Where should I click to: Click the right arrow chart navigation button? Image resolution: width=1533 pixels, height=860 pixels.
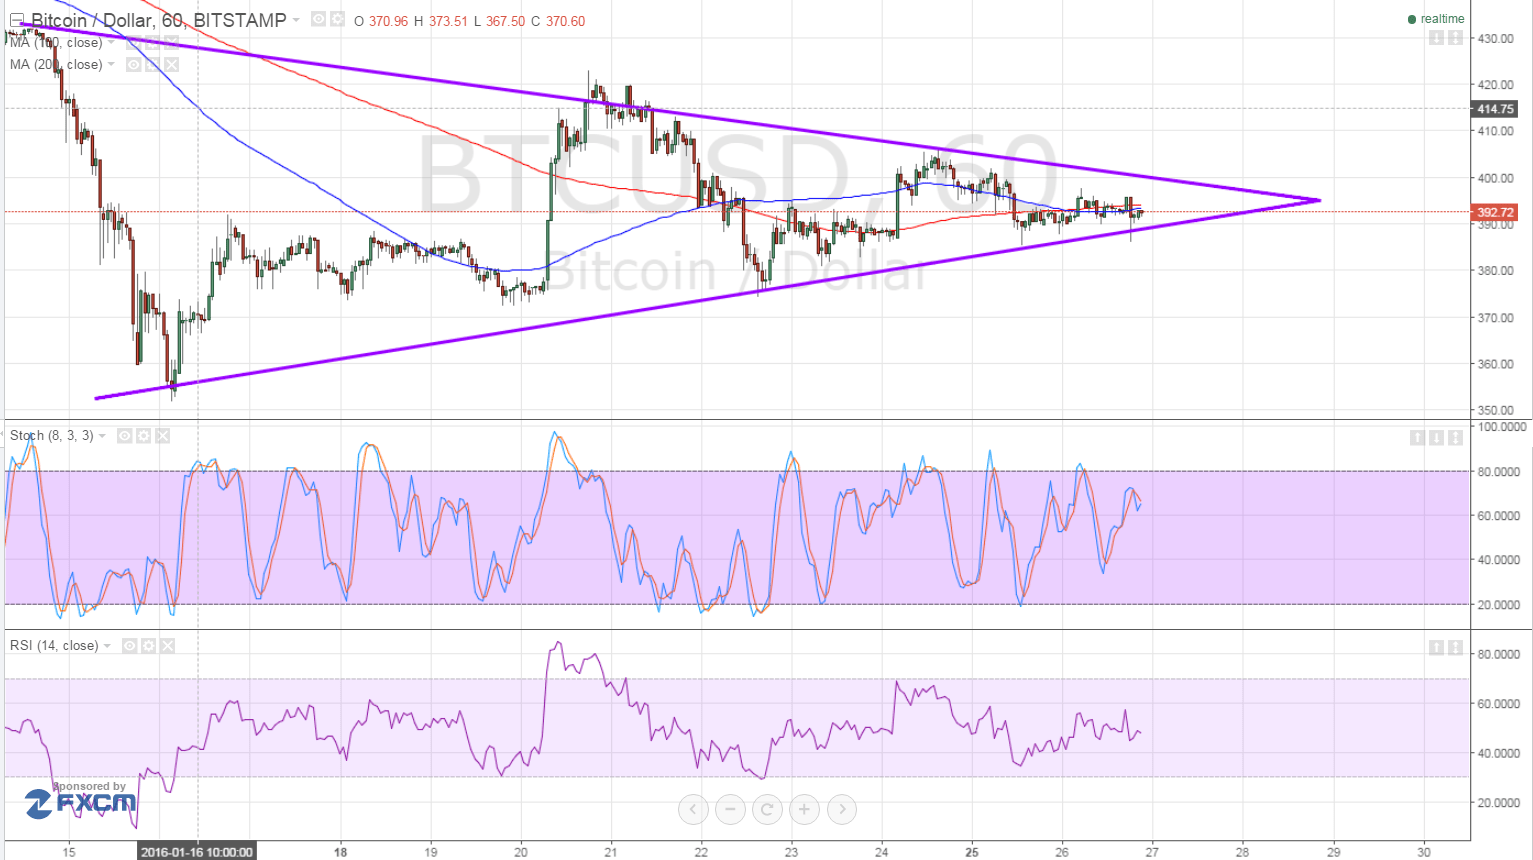(842, 809)
